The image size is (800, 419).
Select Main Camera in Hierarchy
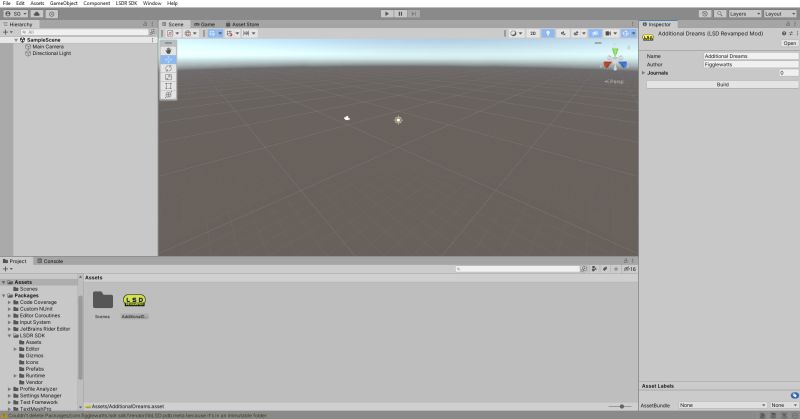coord(48,46)
